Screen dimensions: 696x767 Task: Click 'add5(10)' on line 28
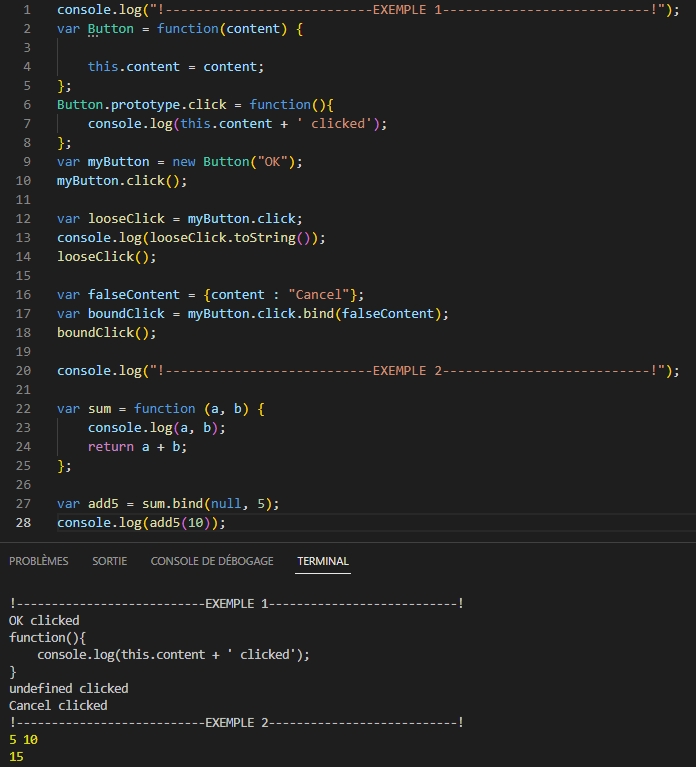coord(180,523)
